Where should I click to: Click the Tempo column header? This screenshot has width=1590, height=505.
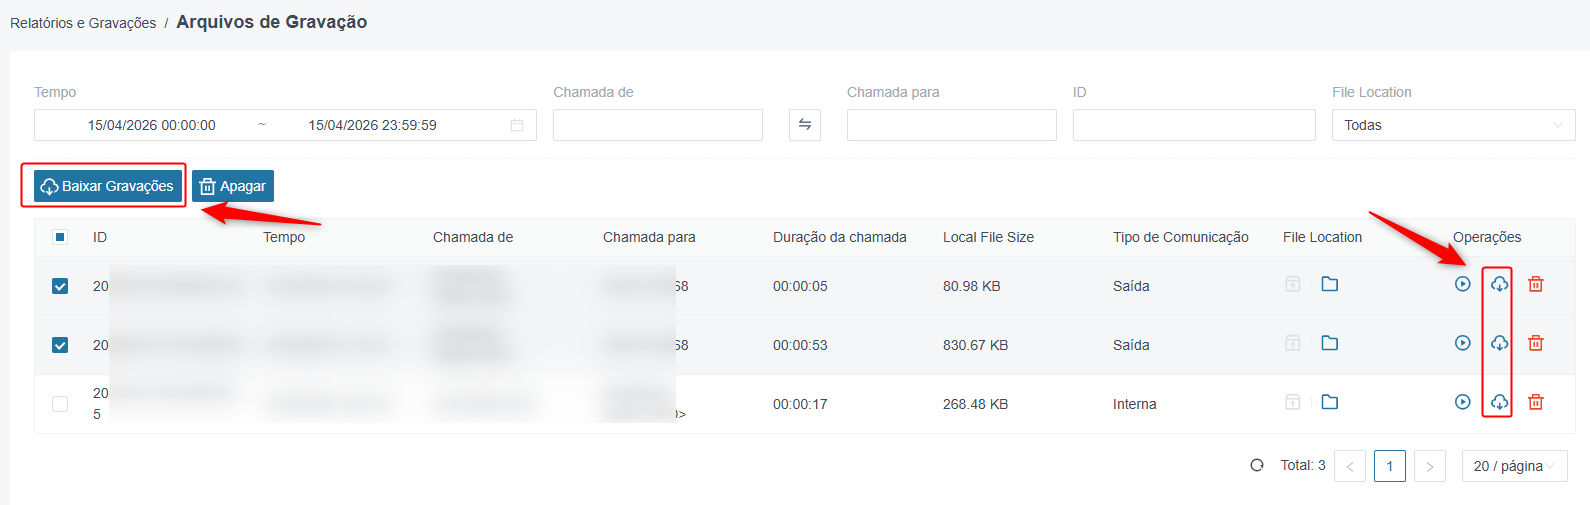(284, 237)
